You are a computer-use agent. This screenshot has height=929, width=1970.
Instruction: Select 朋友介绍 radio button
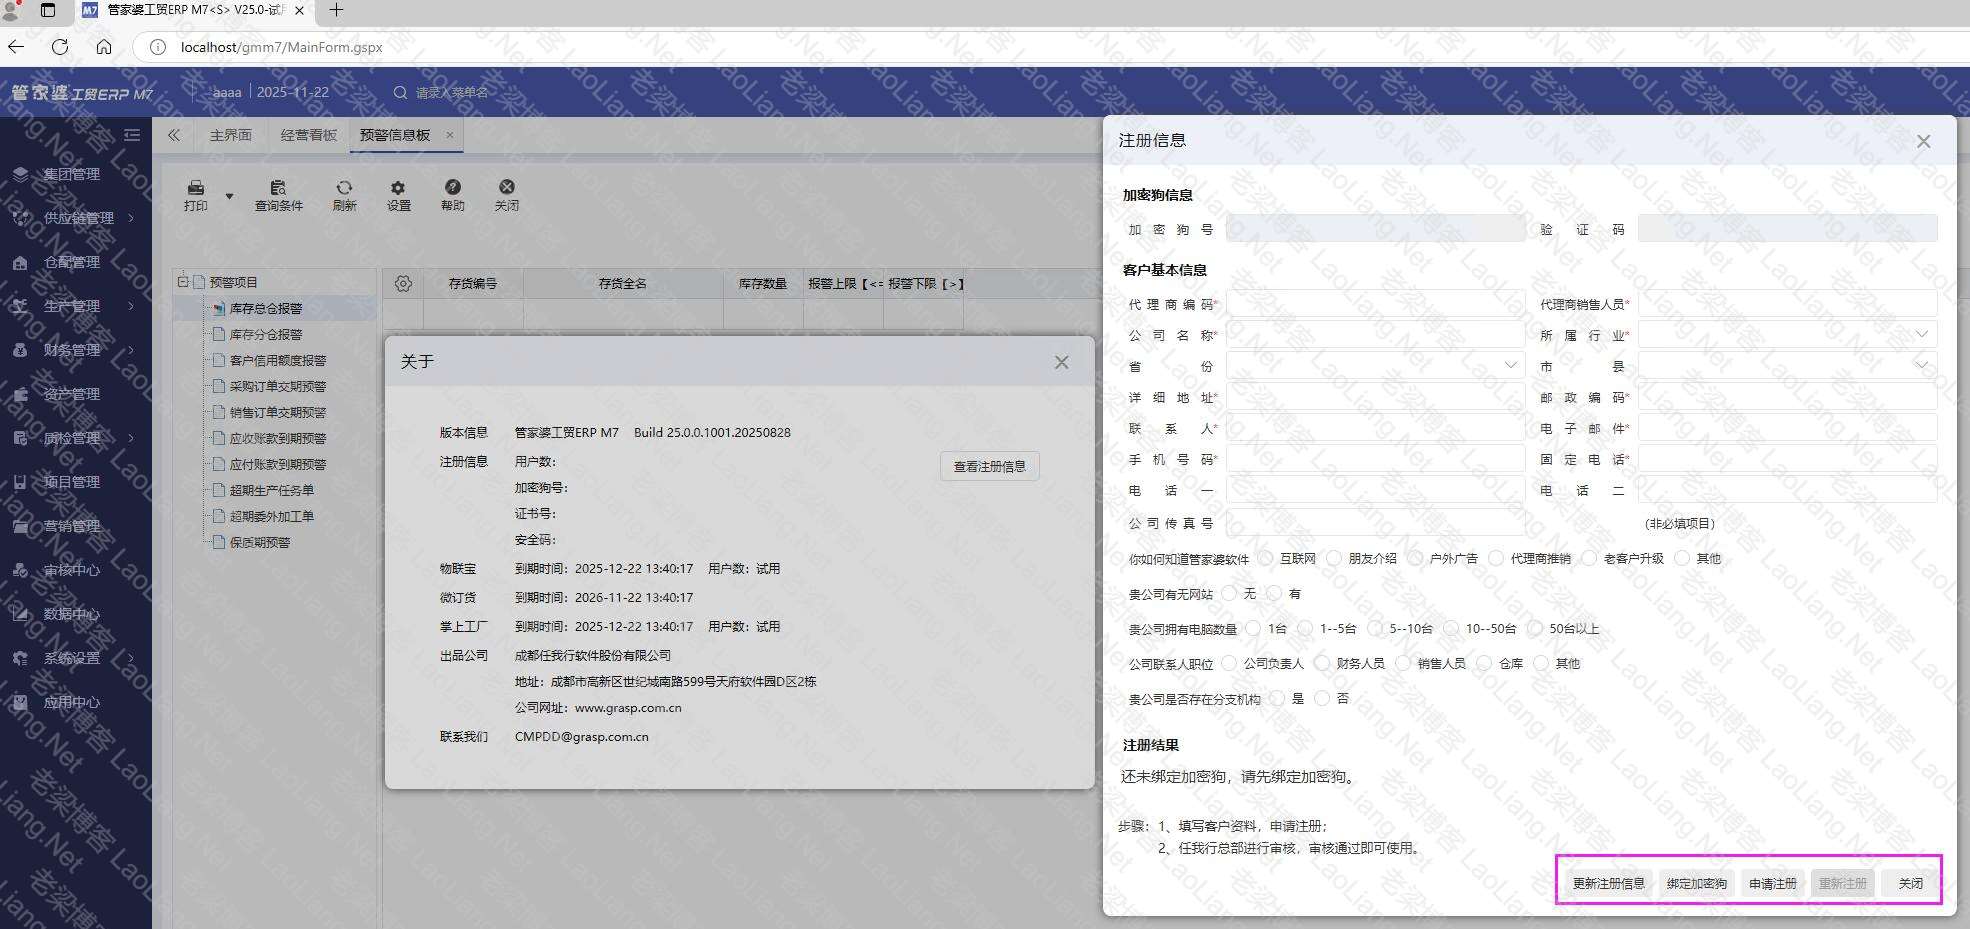point(1334,558)
